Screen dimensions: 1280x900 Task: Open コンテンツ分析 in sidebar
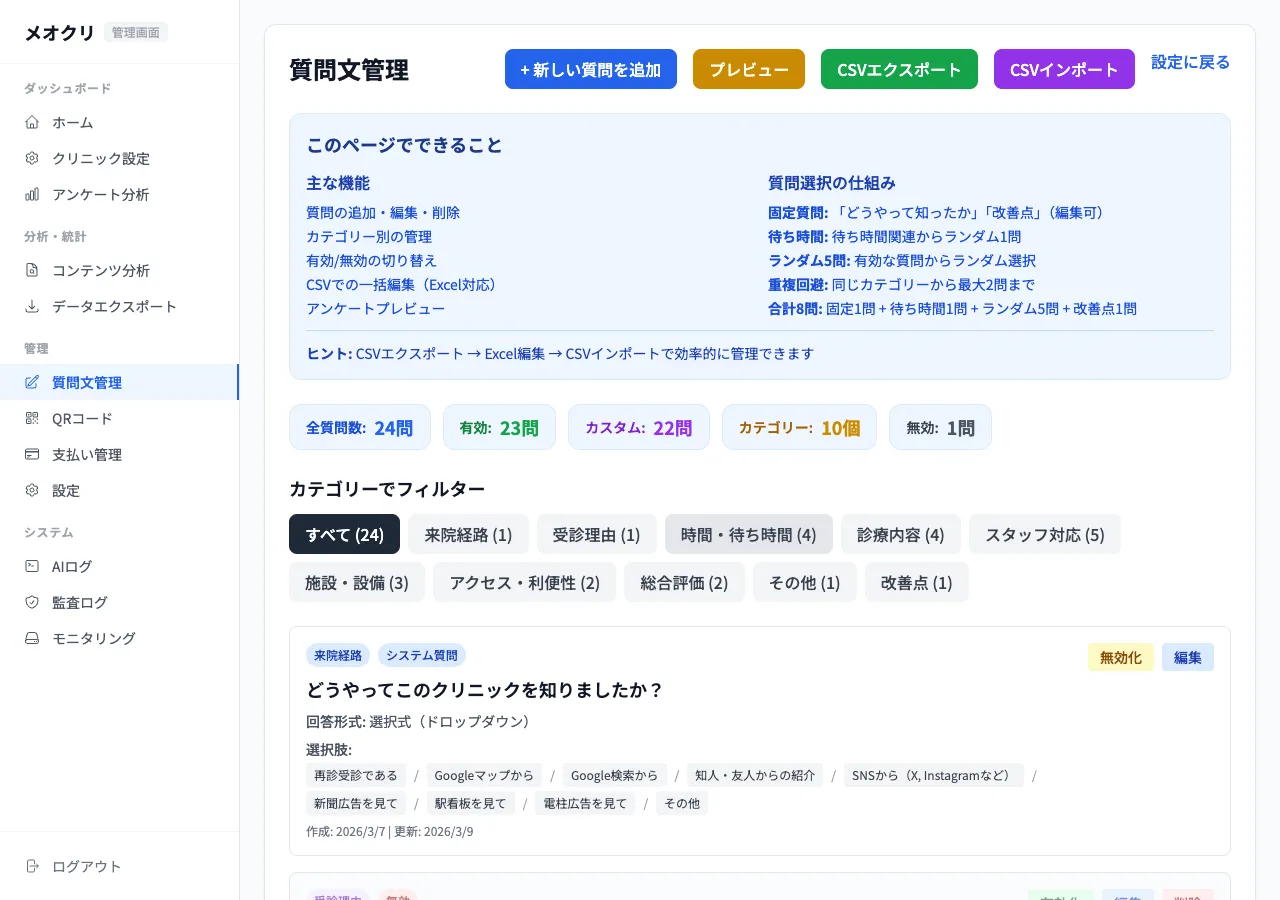click(x=120, y=270)
